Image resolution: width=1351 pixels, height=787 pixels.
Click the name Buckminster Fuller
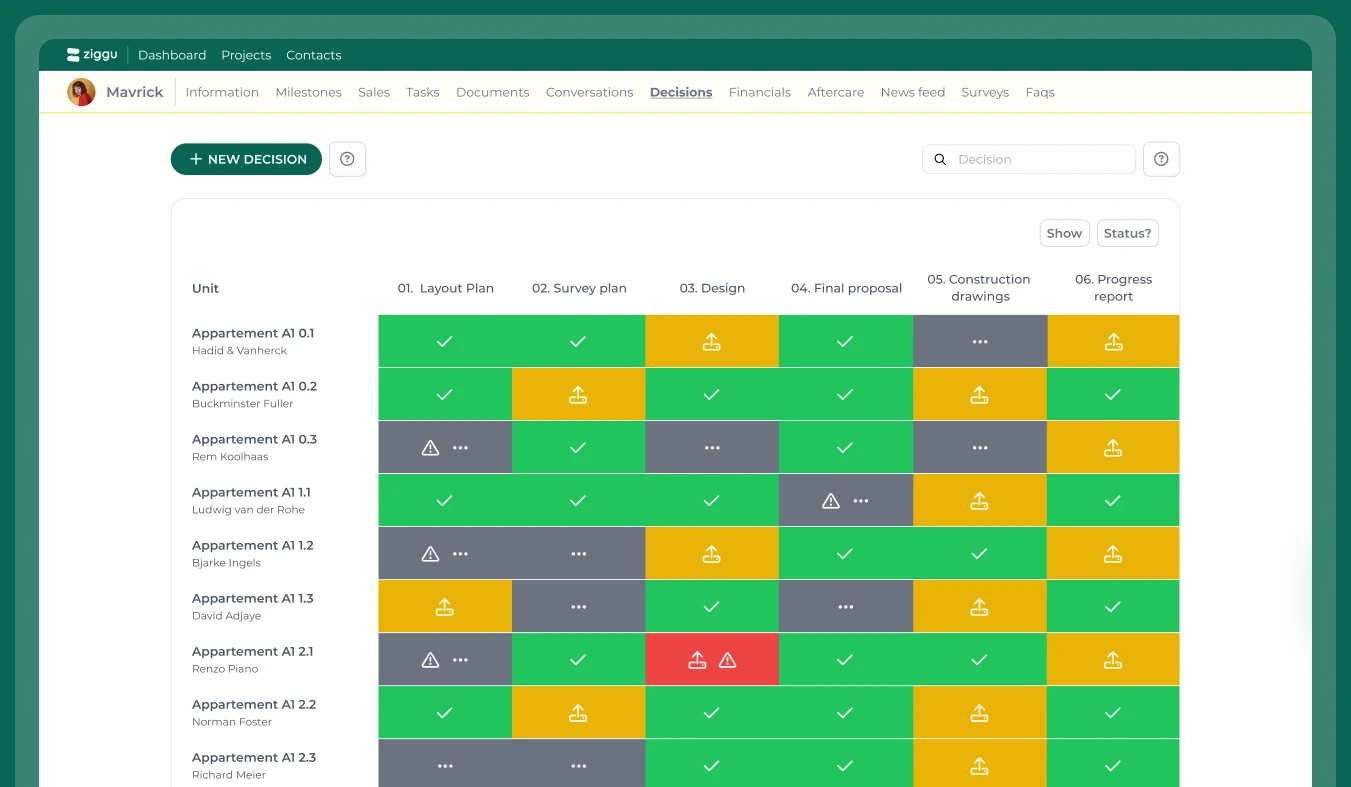coord(242,404)
